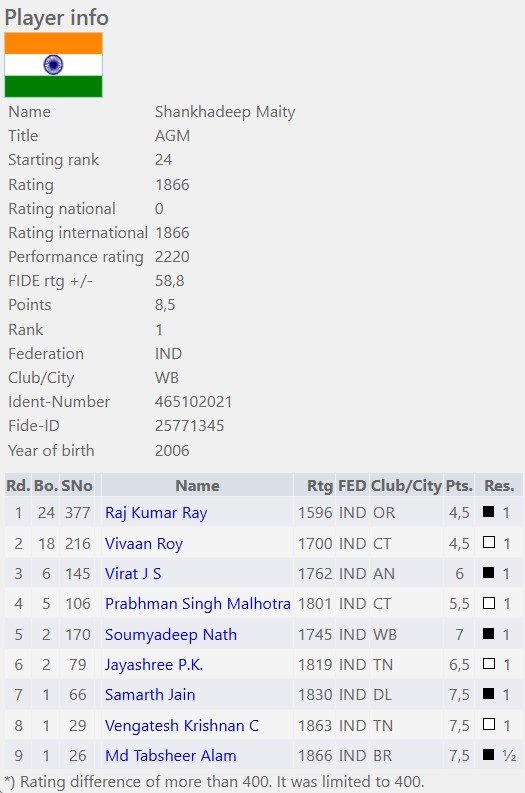
Task: Click the white piece icon in round 2
Action: [x=489, y=542]
